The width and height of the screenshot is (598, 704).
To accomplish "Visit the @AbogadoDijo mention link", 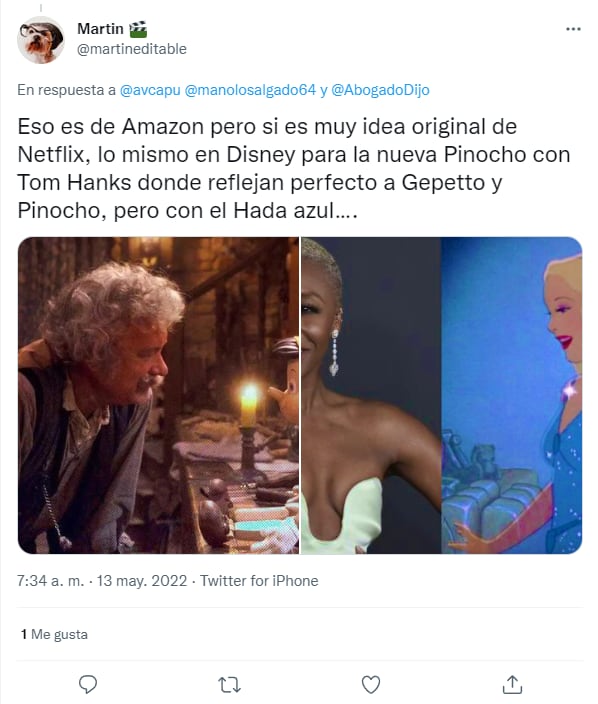I will click(x=380, y=90).
